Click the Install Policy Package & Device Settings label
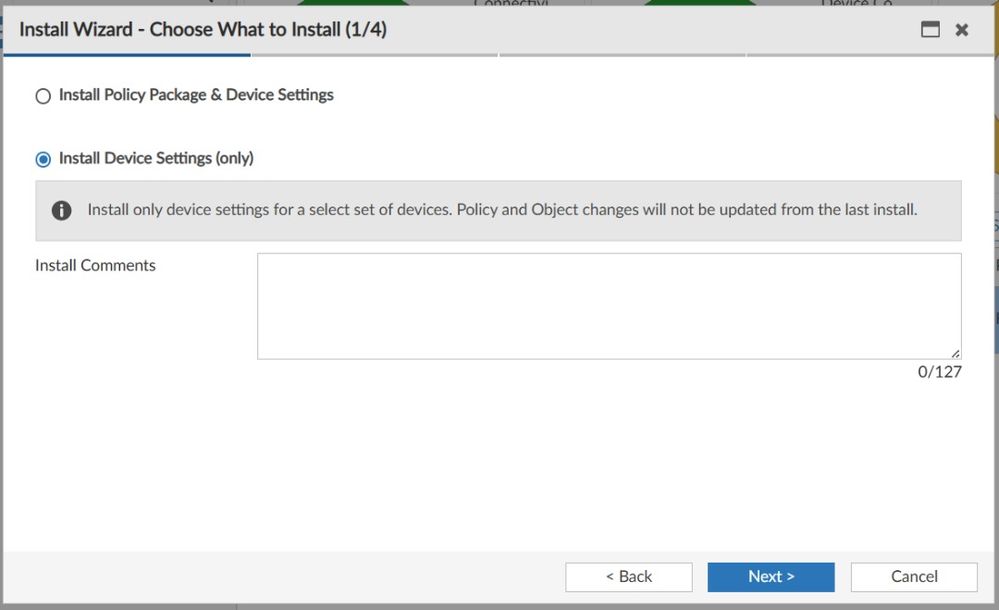 click(196, 95)
